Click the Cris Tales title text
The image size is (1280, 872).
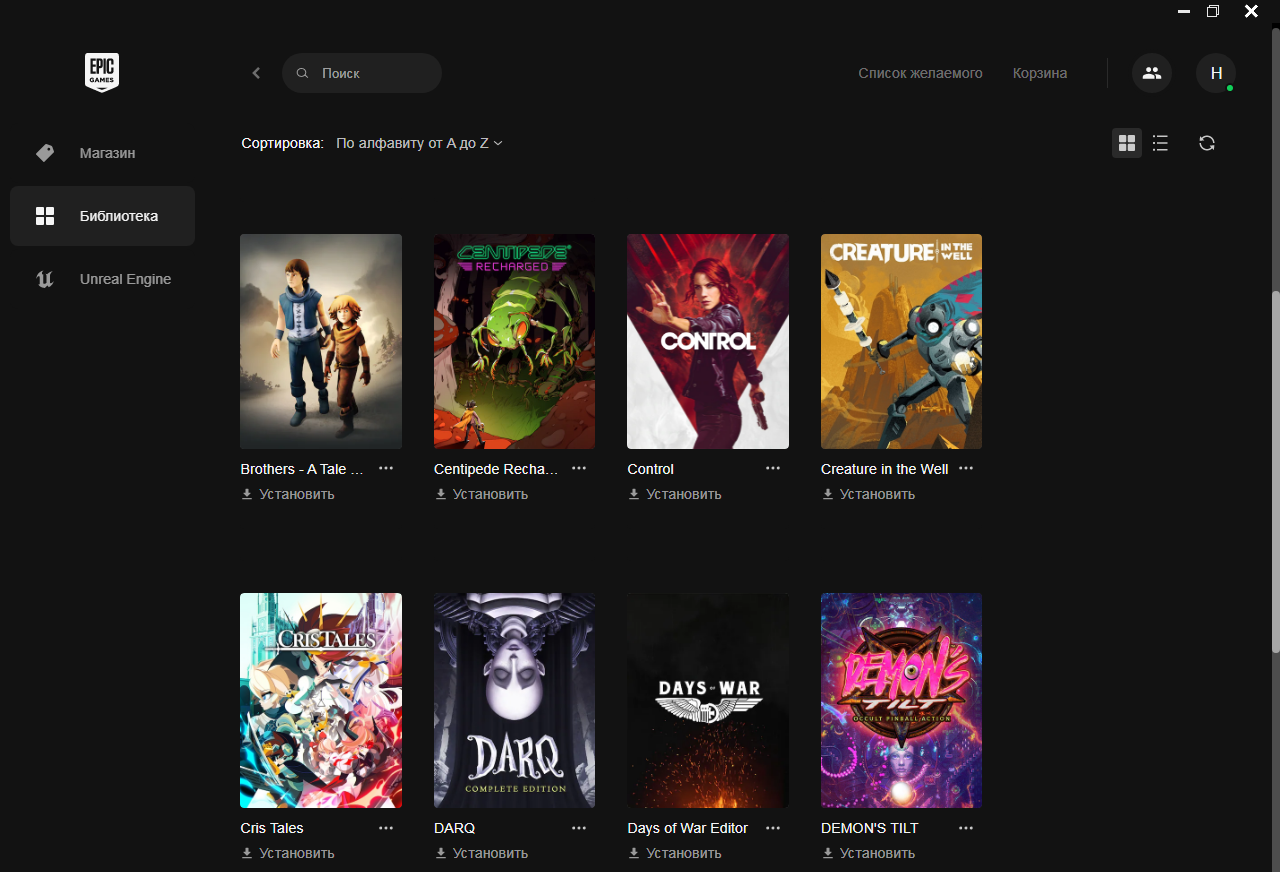[272, 828]
